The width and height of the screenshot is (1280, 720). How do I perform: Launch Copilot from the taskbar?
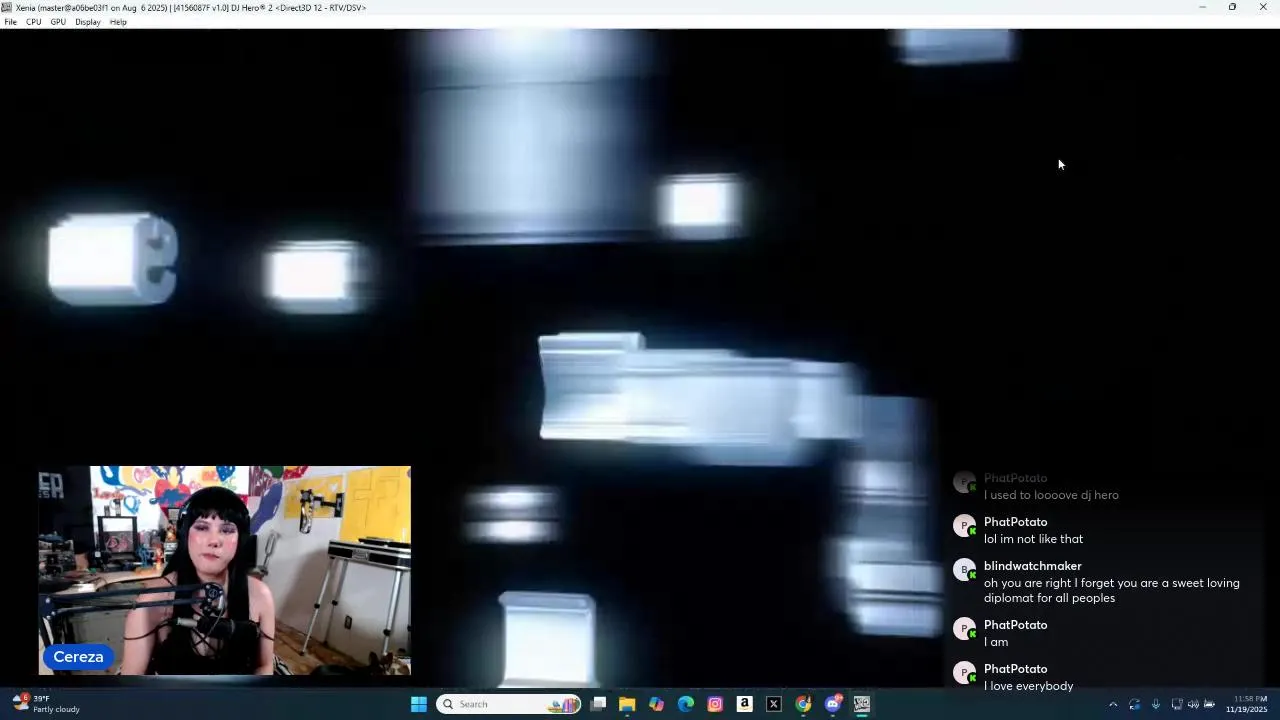pyautogui.click(x=656, y=704)
